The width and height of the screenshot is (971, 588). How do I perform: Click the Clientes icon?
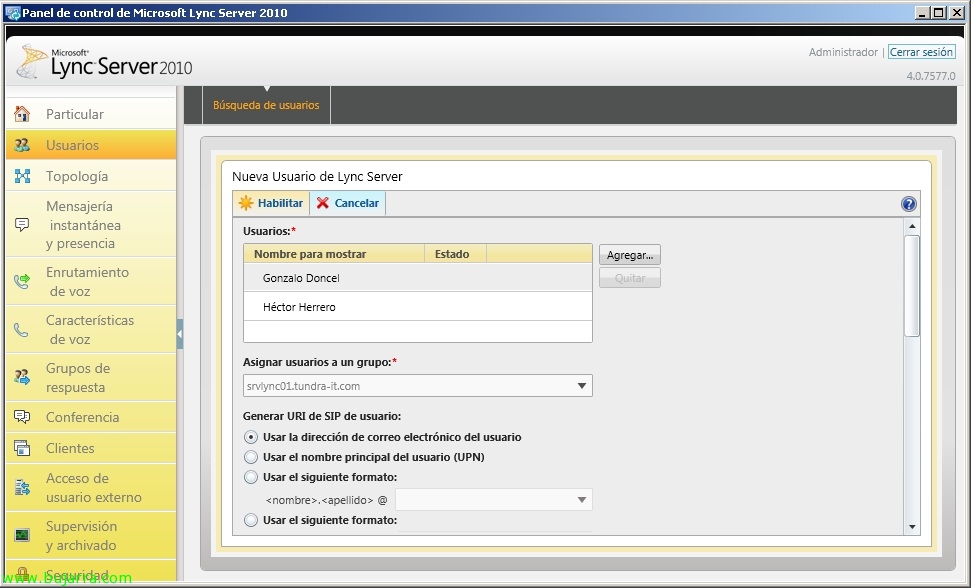pos(22,448)
